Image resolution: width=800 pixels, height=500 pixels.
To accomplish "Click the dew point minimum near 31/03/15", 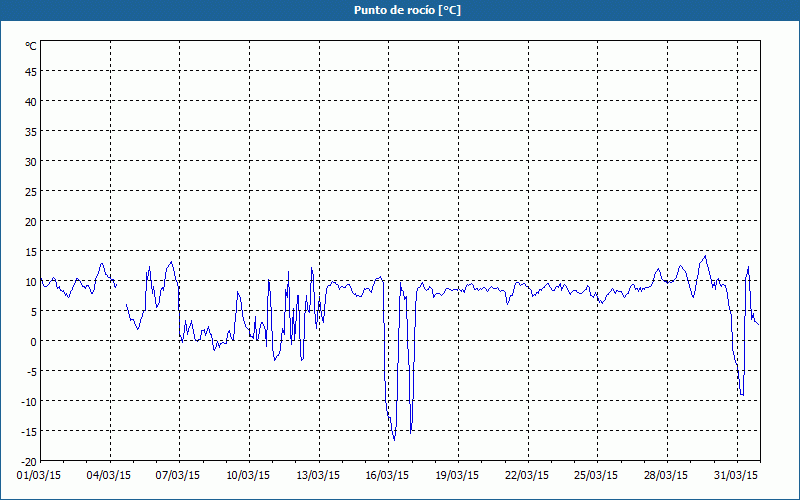I will (x=742, y=395).
